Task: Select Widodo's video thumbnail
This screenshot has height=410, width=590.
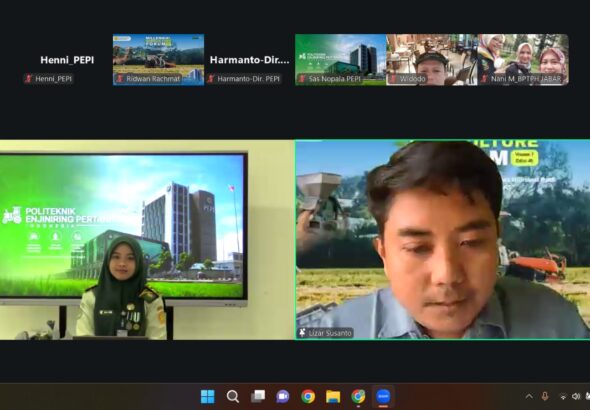Action: pyautogui.click(x=432, y=60)
